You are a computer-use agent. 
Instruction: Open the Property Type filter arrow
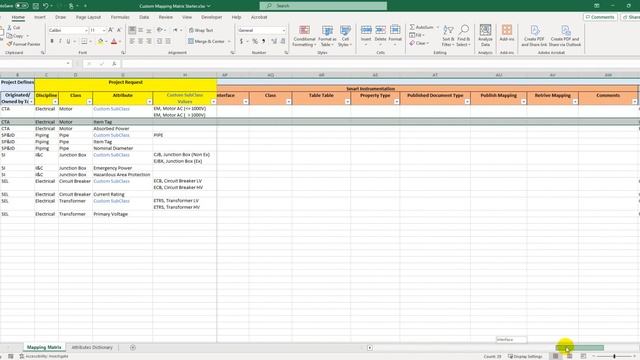pyautogui.click(x=396, y=102)
